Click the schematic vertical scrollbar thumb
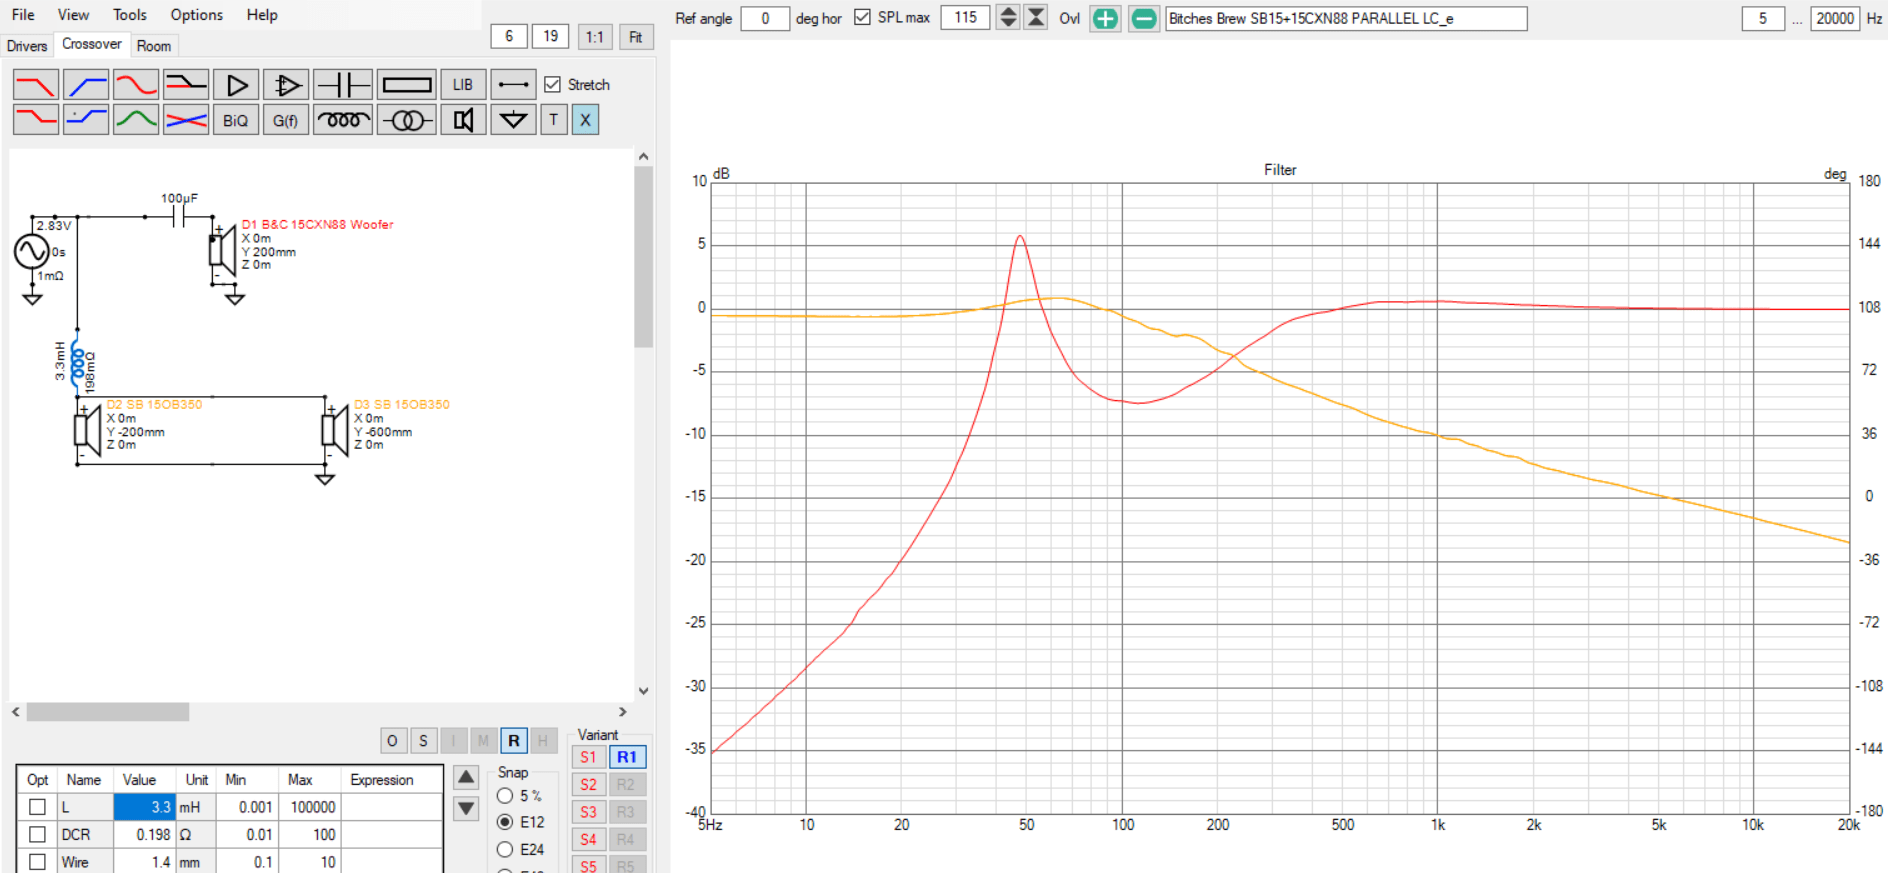This screenshot has width=1888, height=873. coord(644,257)
